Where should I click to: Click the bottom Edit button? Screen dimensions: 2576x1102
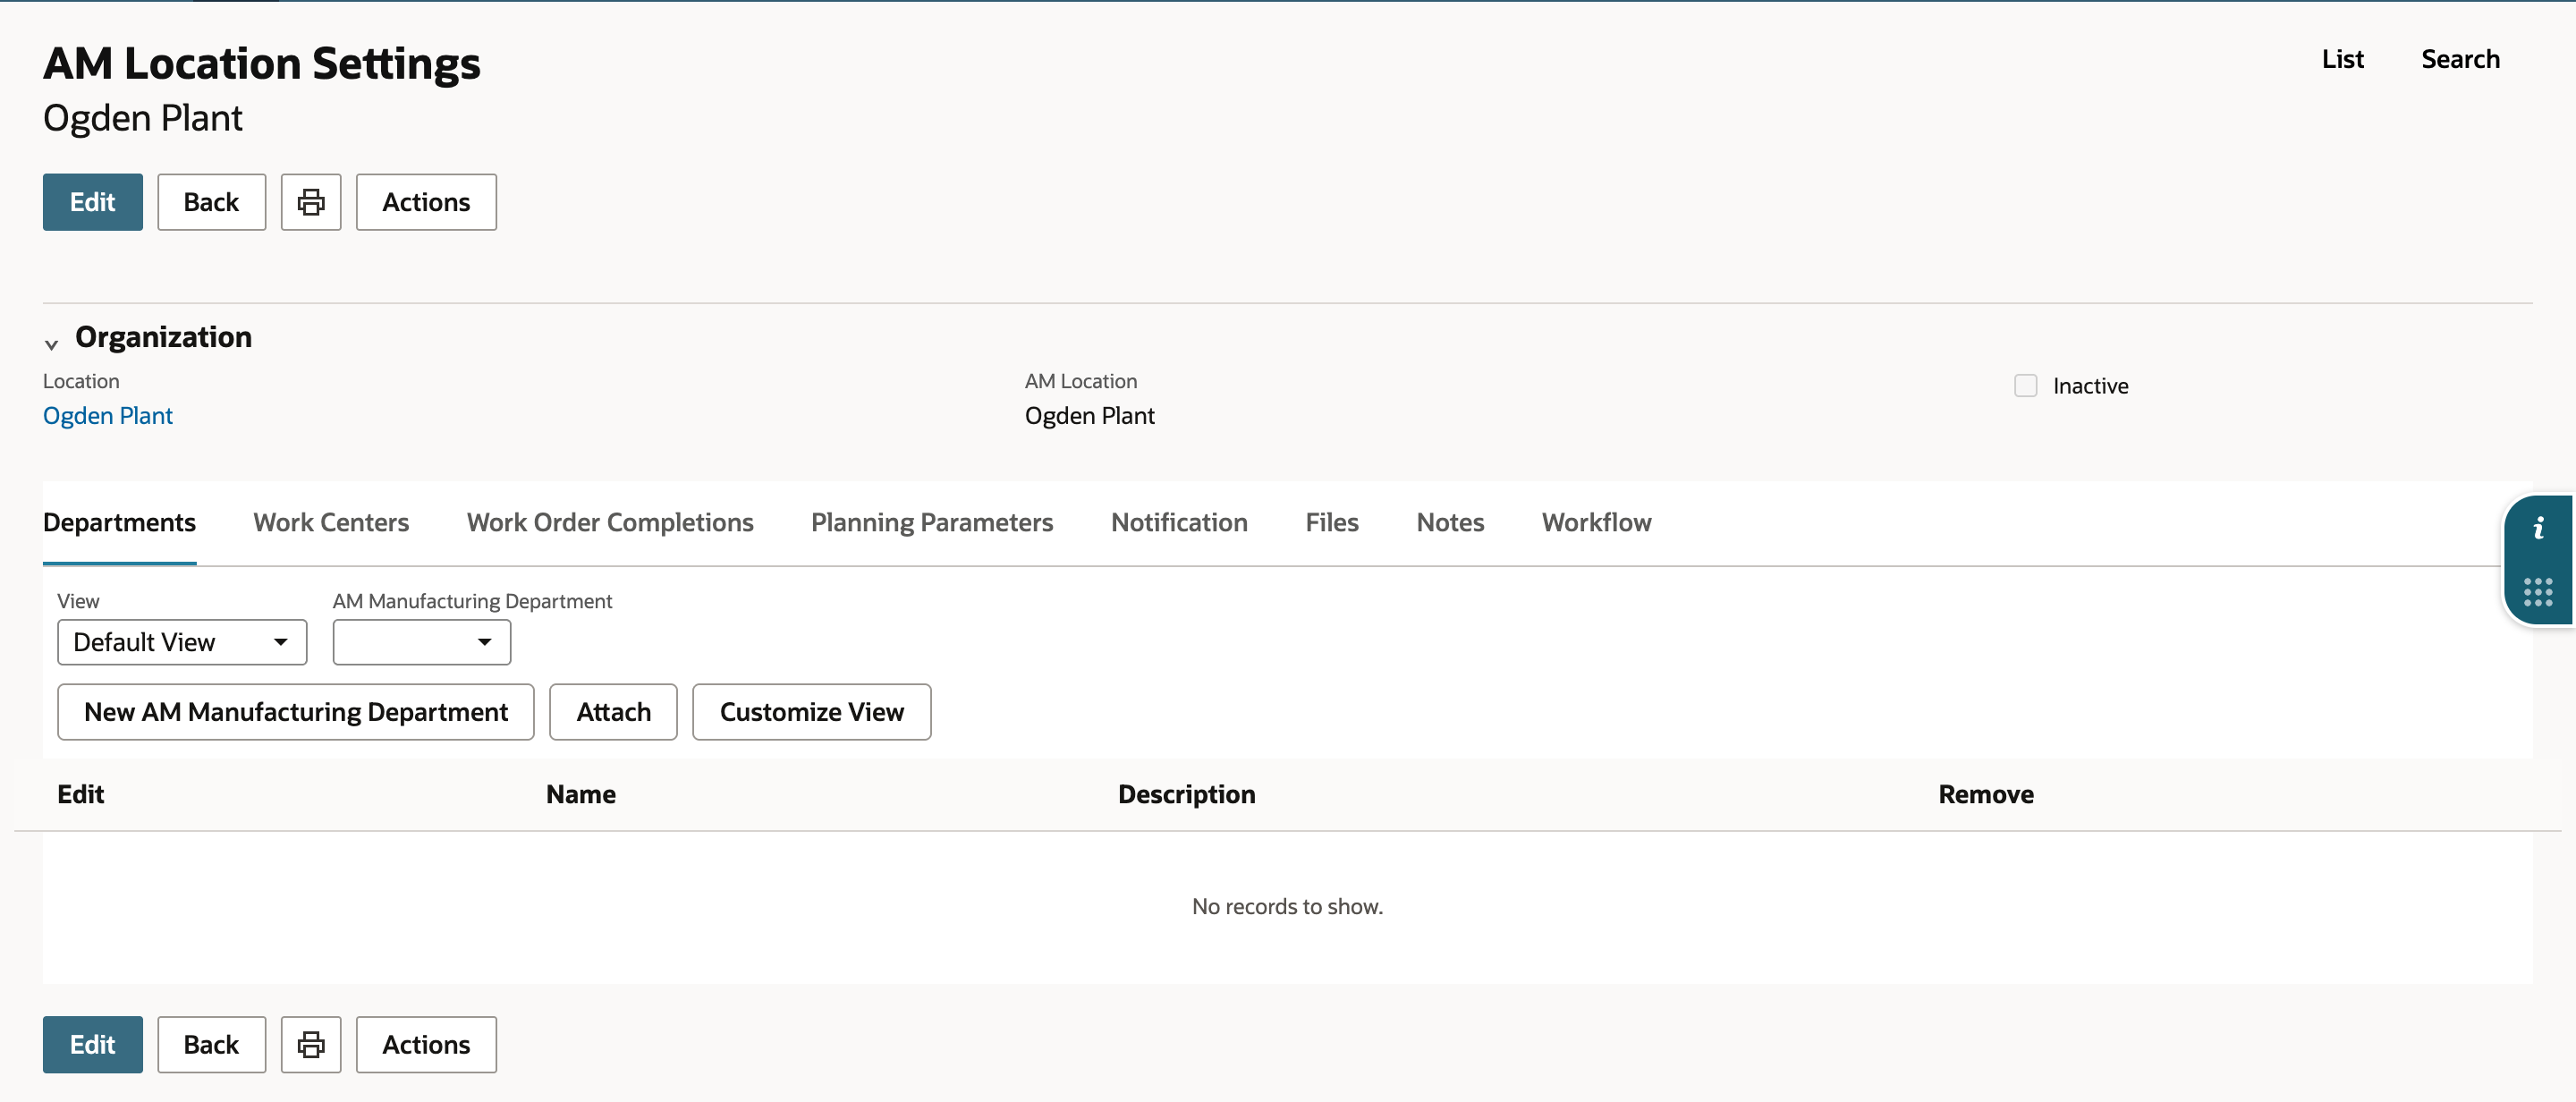click(x=93, y=1044)
